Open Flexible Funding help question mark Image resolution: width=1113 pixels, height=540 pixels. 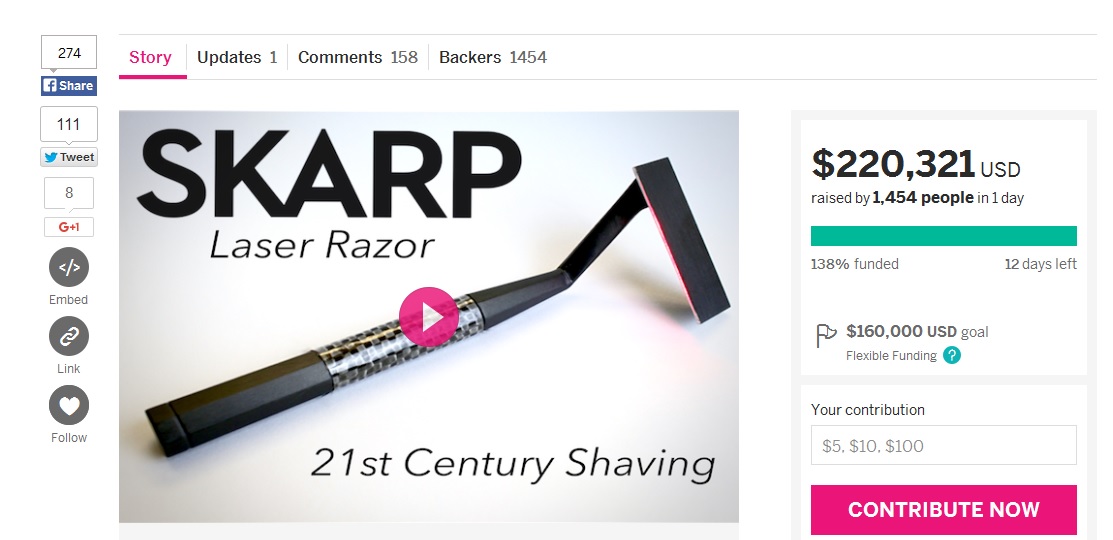click(952, 356)
